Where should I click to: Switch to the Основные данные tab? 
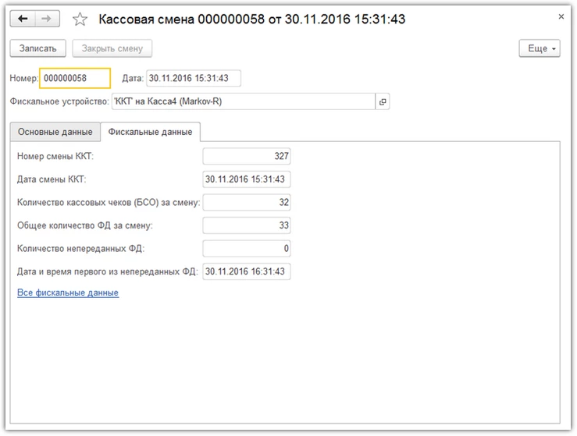55,132
